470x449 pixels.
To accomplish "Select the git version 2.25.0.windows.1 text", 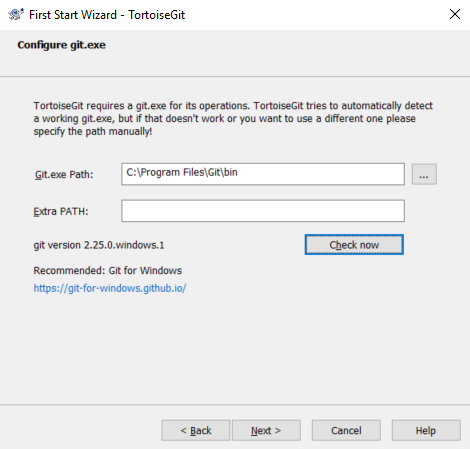I will pos(99,245).
